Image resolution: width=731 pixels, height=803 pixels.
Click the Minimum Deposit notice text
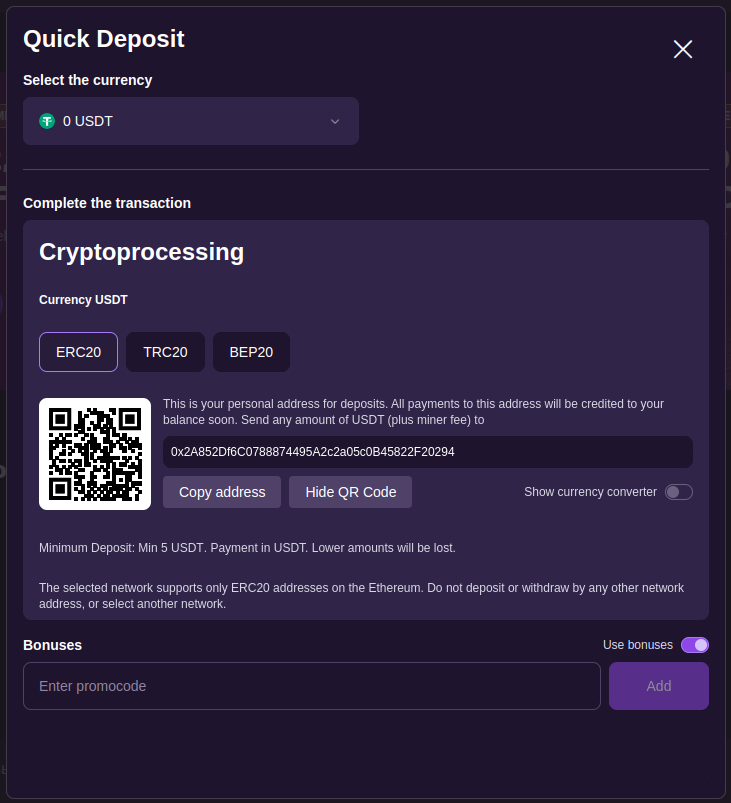247,548
